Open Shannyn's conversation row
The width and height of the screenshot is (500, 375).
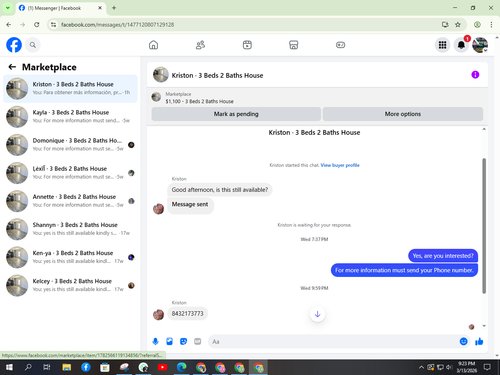(x=70, y=229)
